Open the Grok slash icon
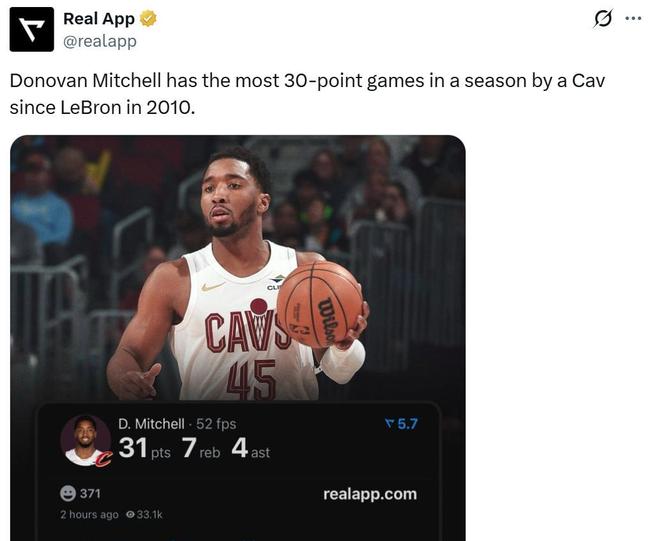This screenshot has width=660, height=541. point(603,19)
